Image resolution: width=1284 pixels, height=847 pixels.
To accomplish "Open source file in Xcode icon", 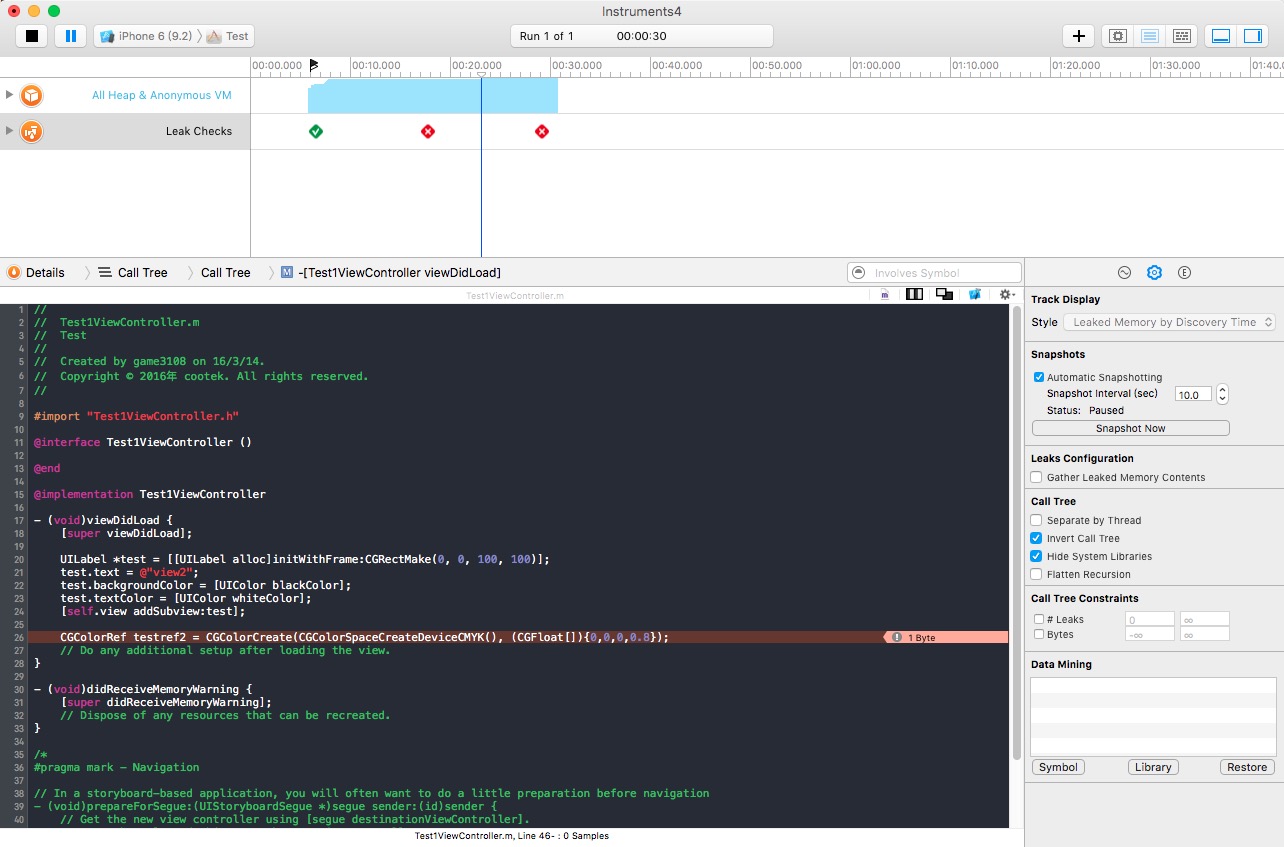I will coord(974,294).
